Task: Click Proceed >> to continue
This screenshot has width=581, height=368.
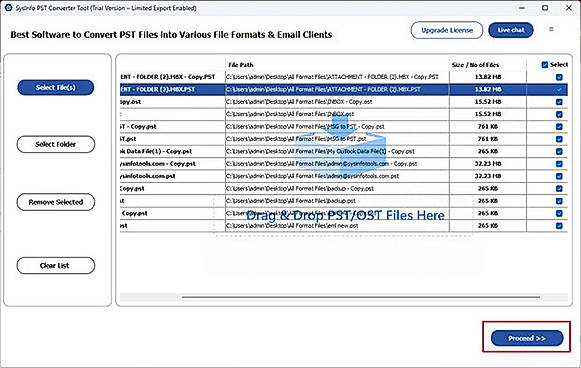Action: click(x=527, y=338)
